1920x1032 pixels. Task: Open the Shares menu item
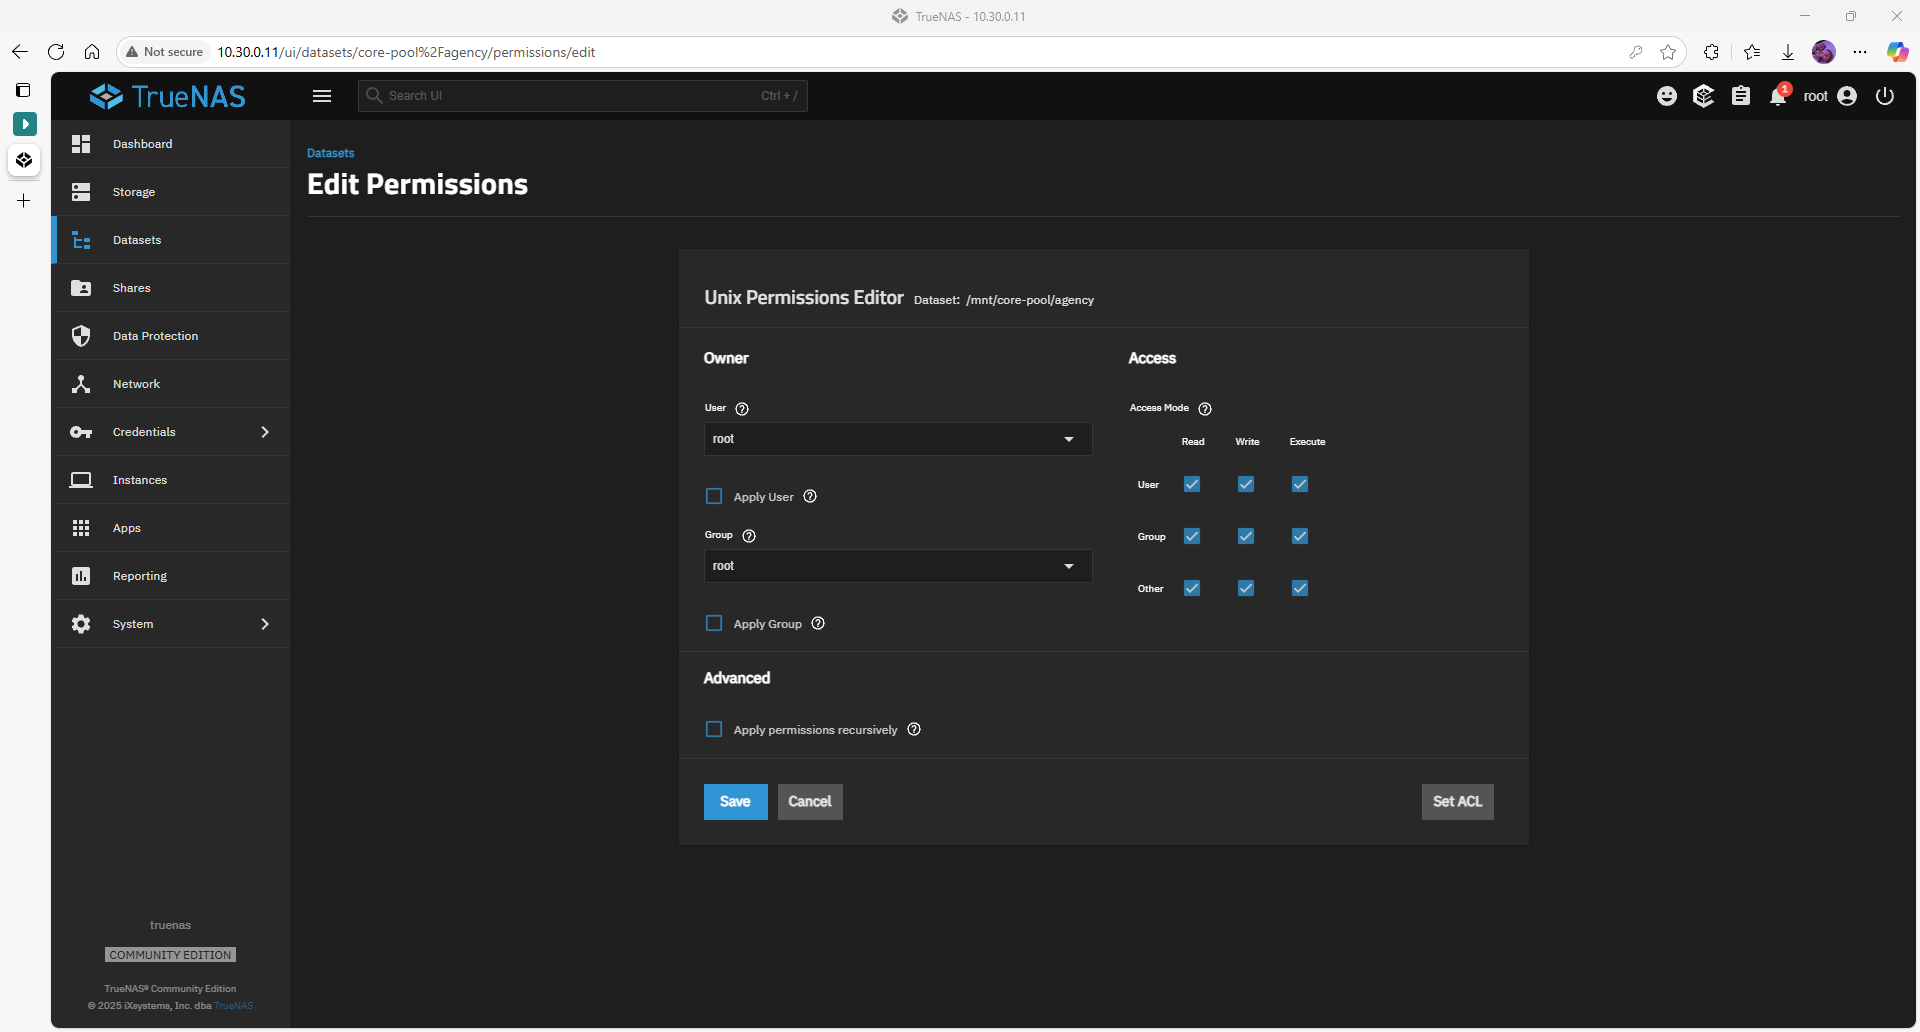tap(172, 288)
